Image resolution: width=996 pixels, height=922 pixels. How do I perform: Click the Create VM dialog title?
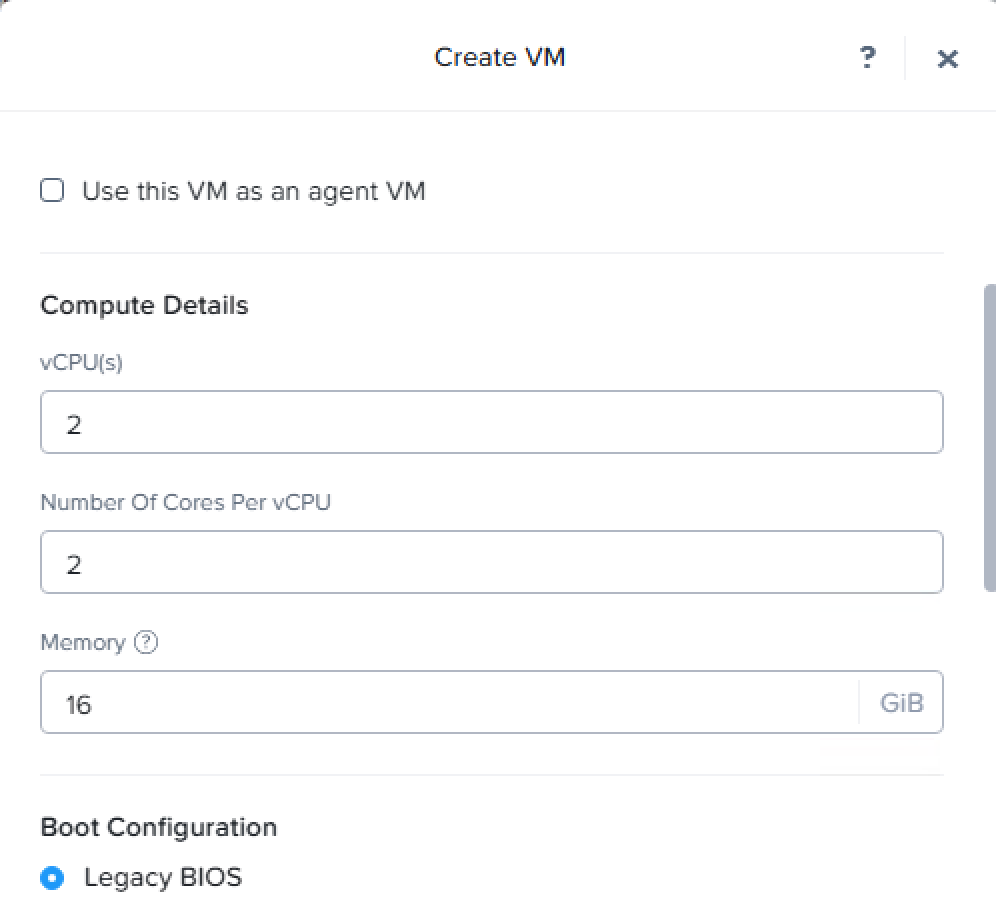[499, 57]
